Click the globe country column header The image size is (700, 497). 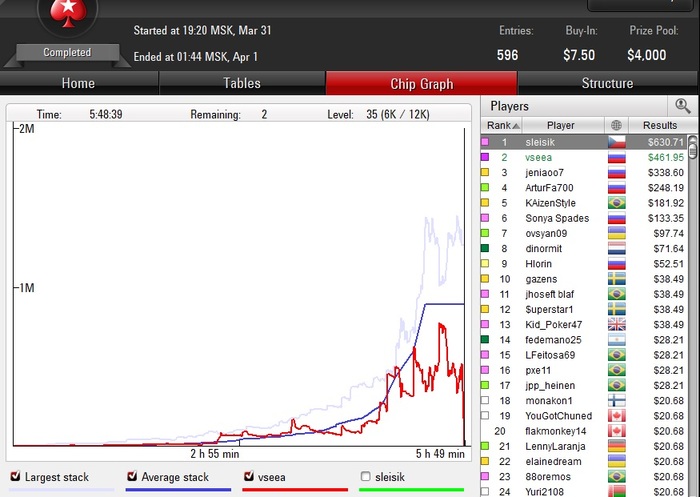click(x=616, y=125)
